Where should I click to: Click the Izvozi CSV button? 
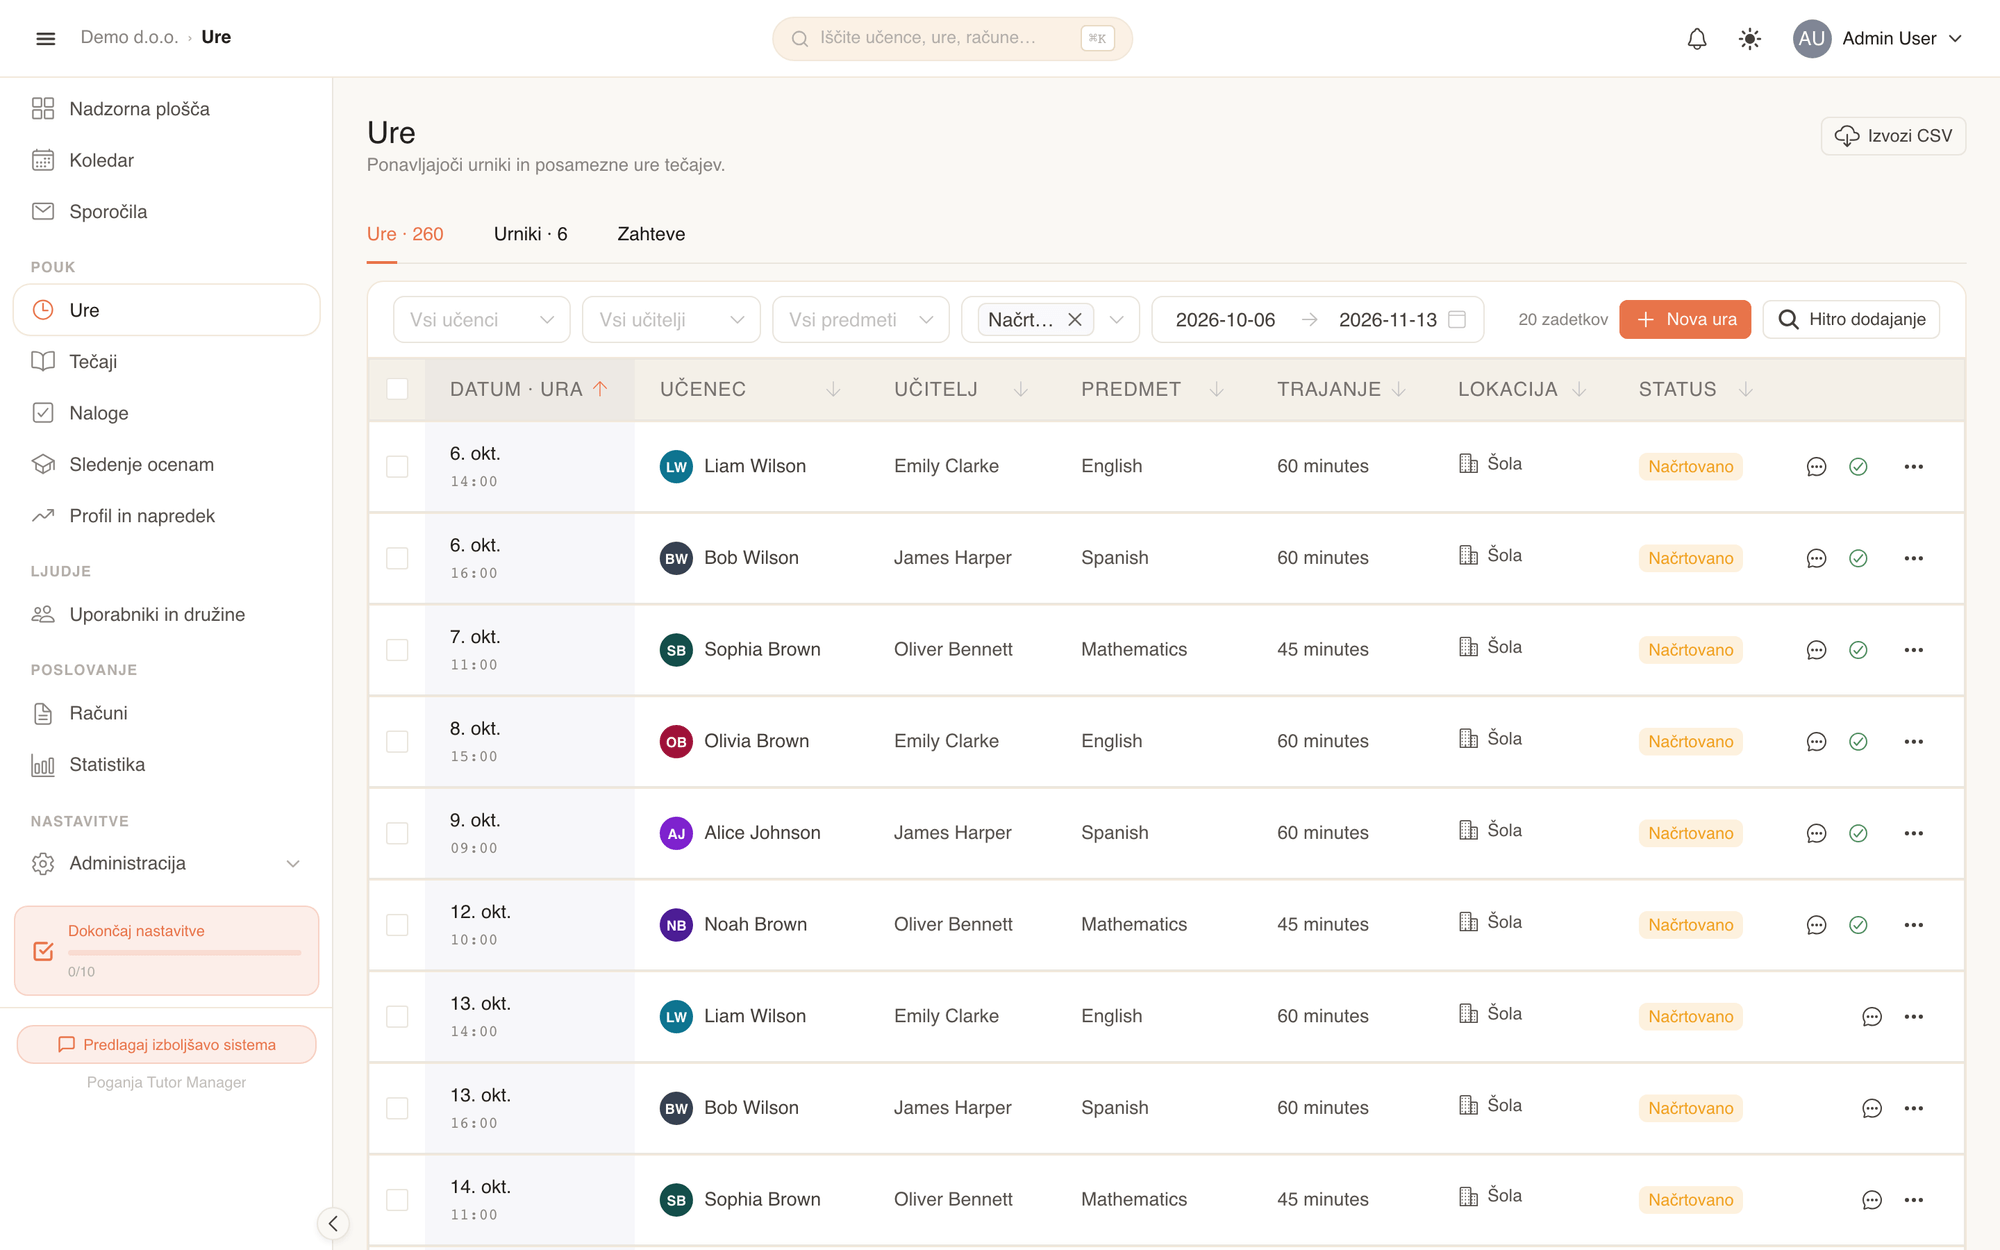coord(1893,136)
